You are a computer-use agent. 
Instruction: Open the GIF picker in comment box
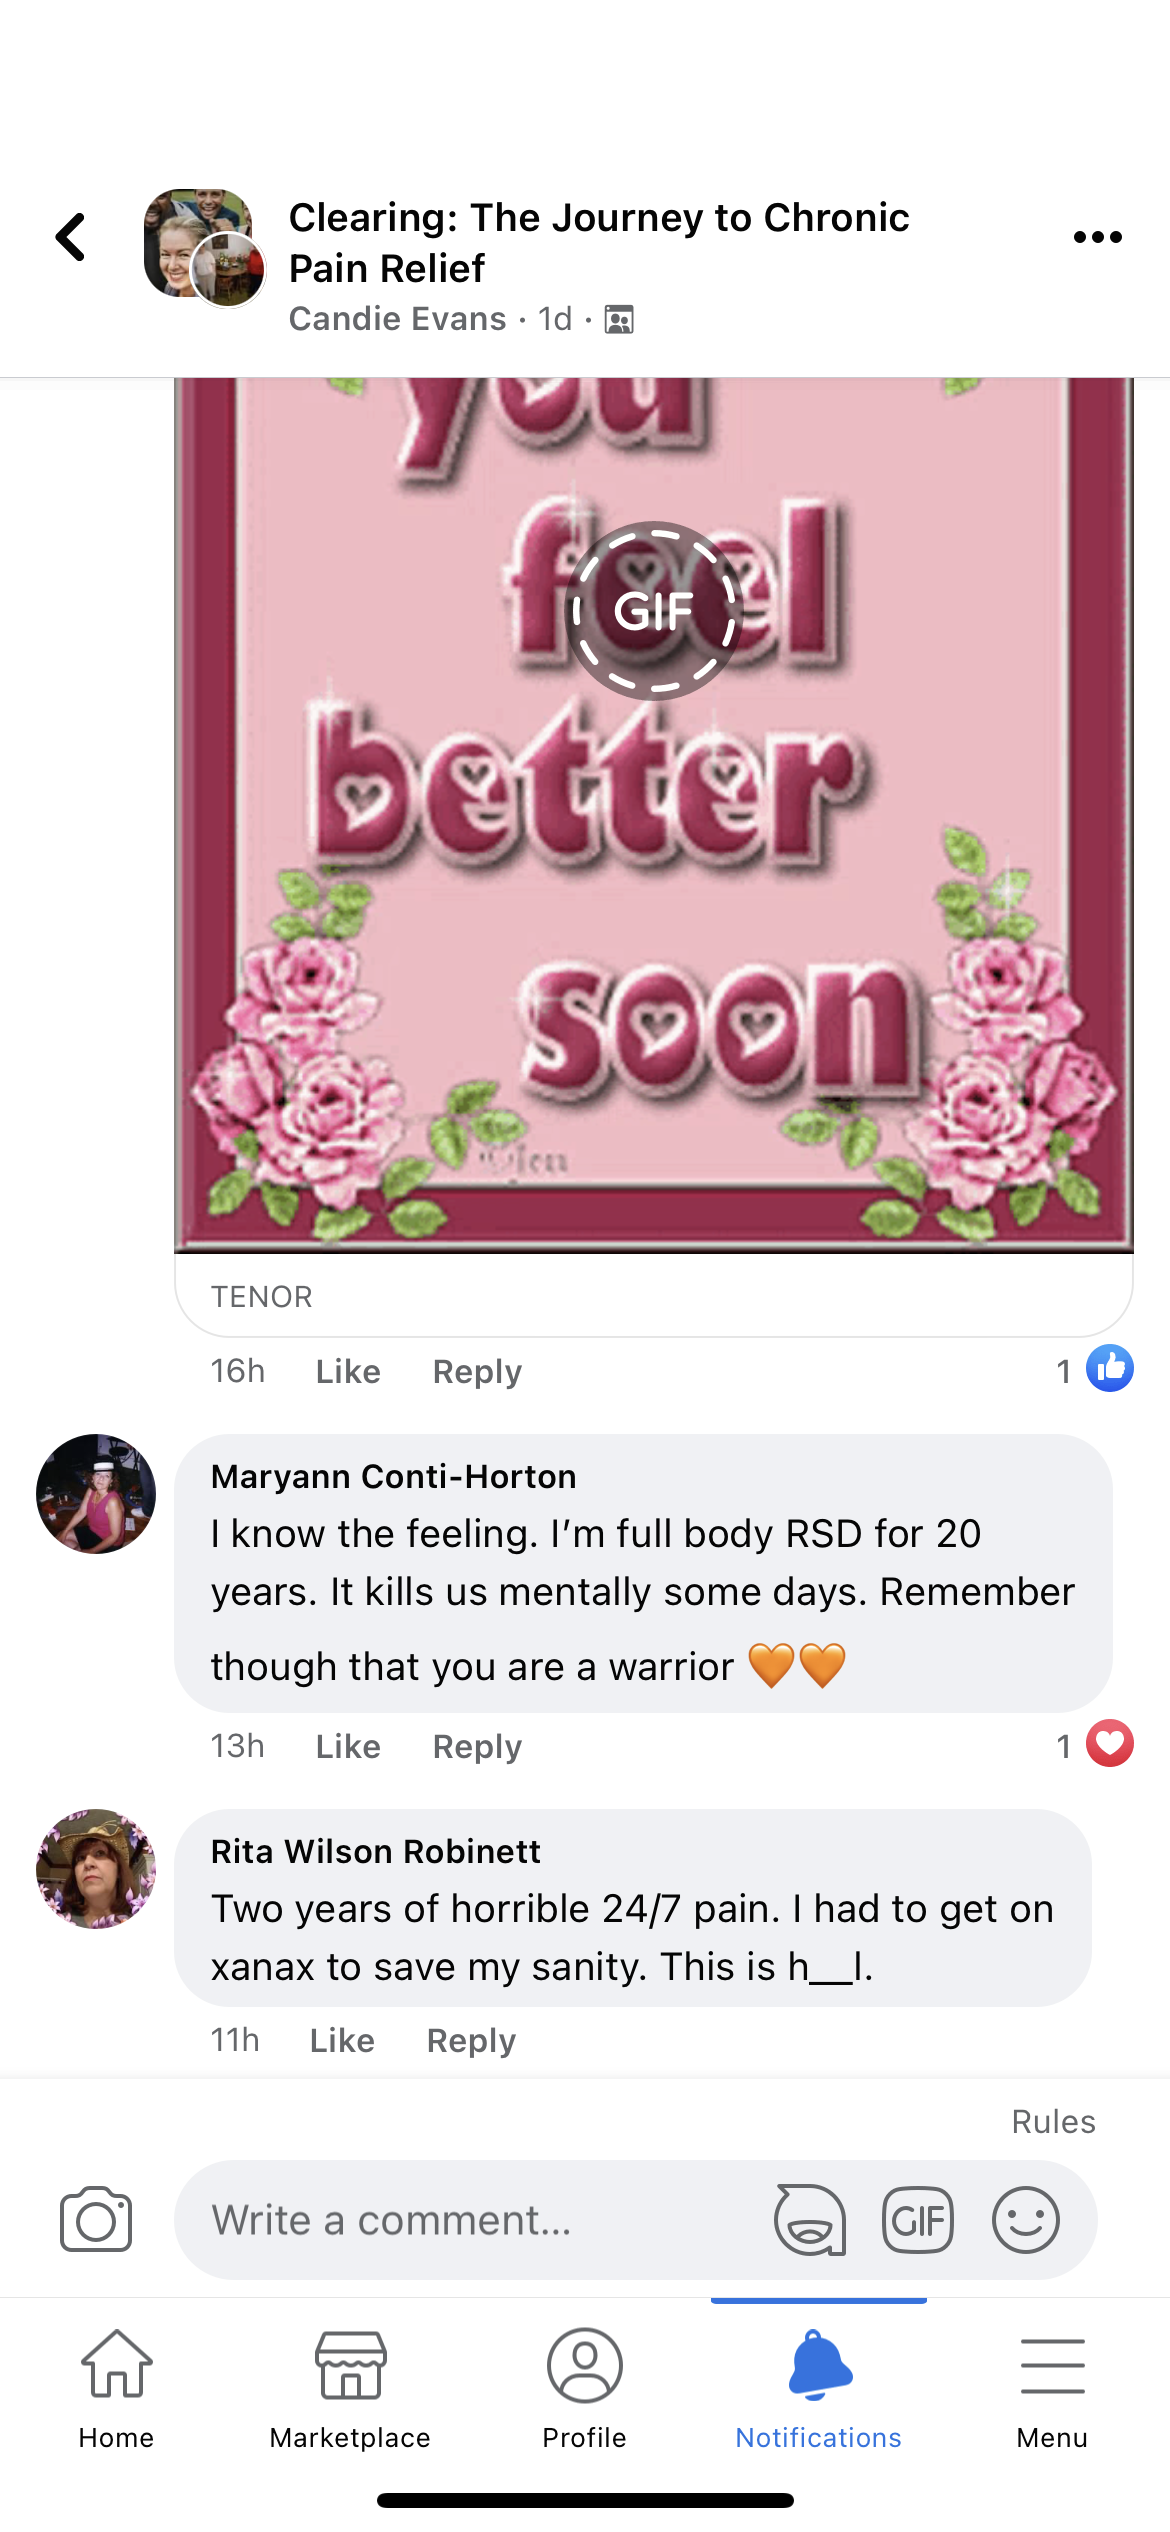pos(917,2219)
